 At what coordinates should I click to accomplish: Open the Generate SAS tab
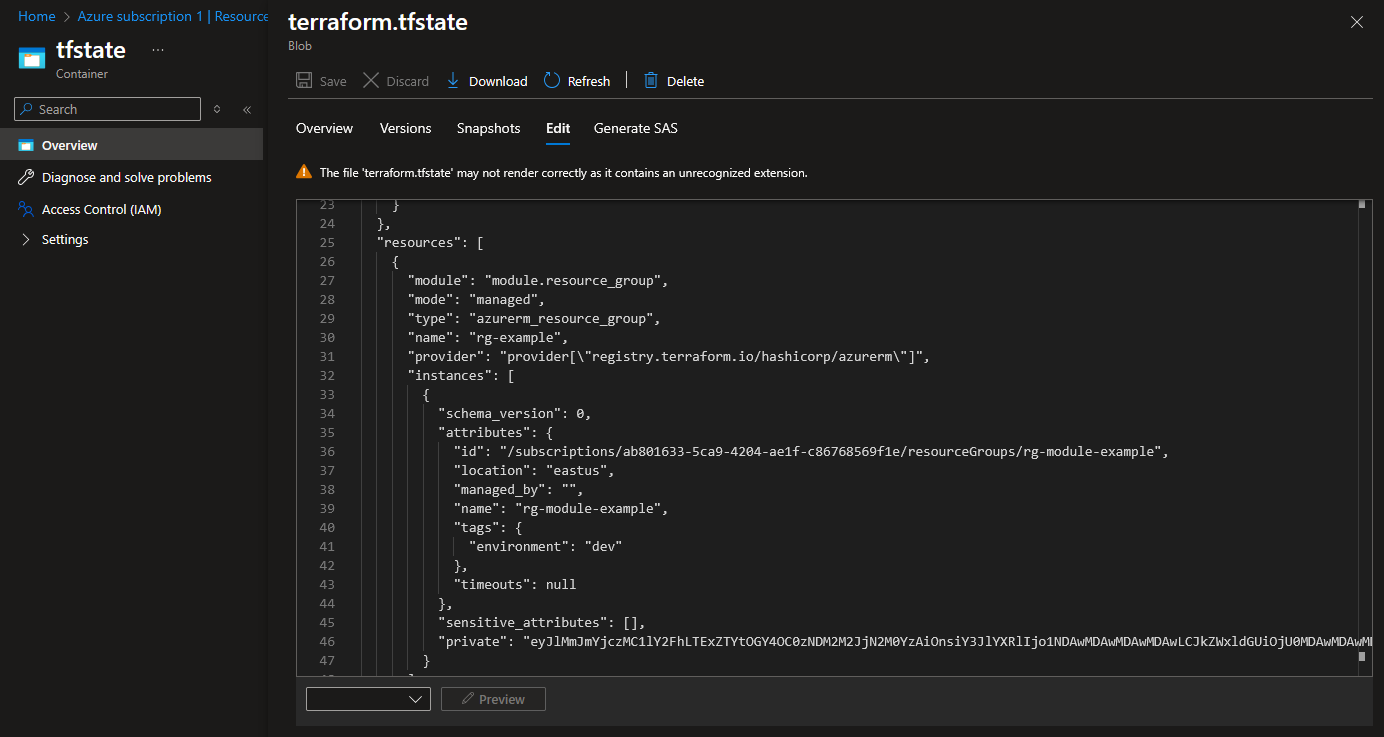pos(636,128)
